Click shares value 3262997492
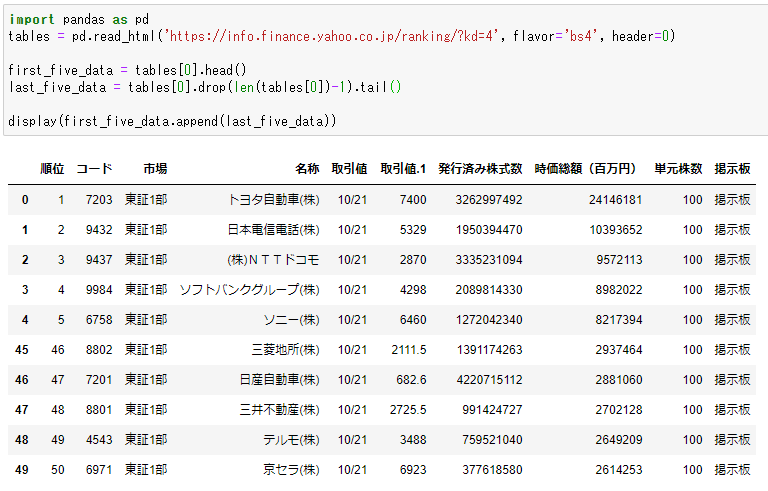768x491 pixels. pos(489,200)
